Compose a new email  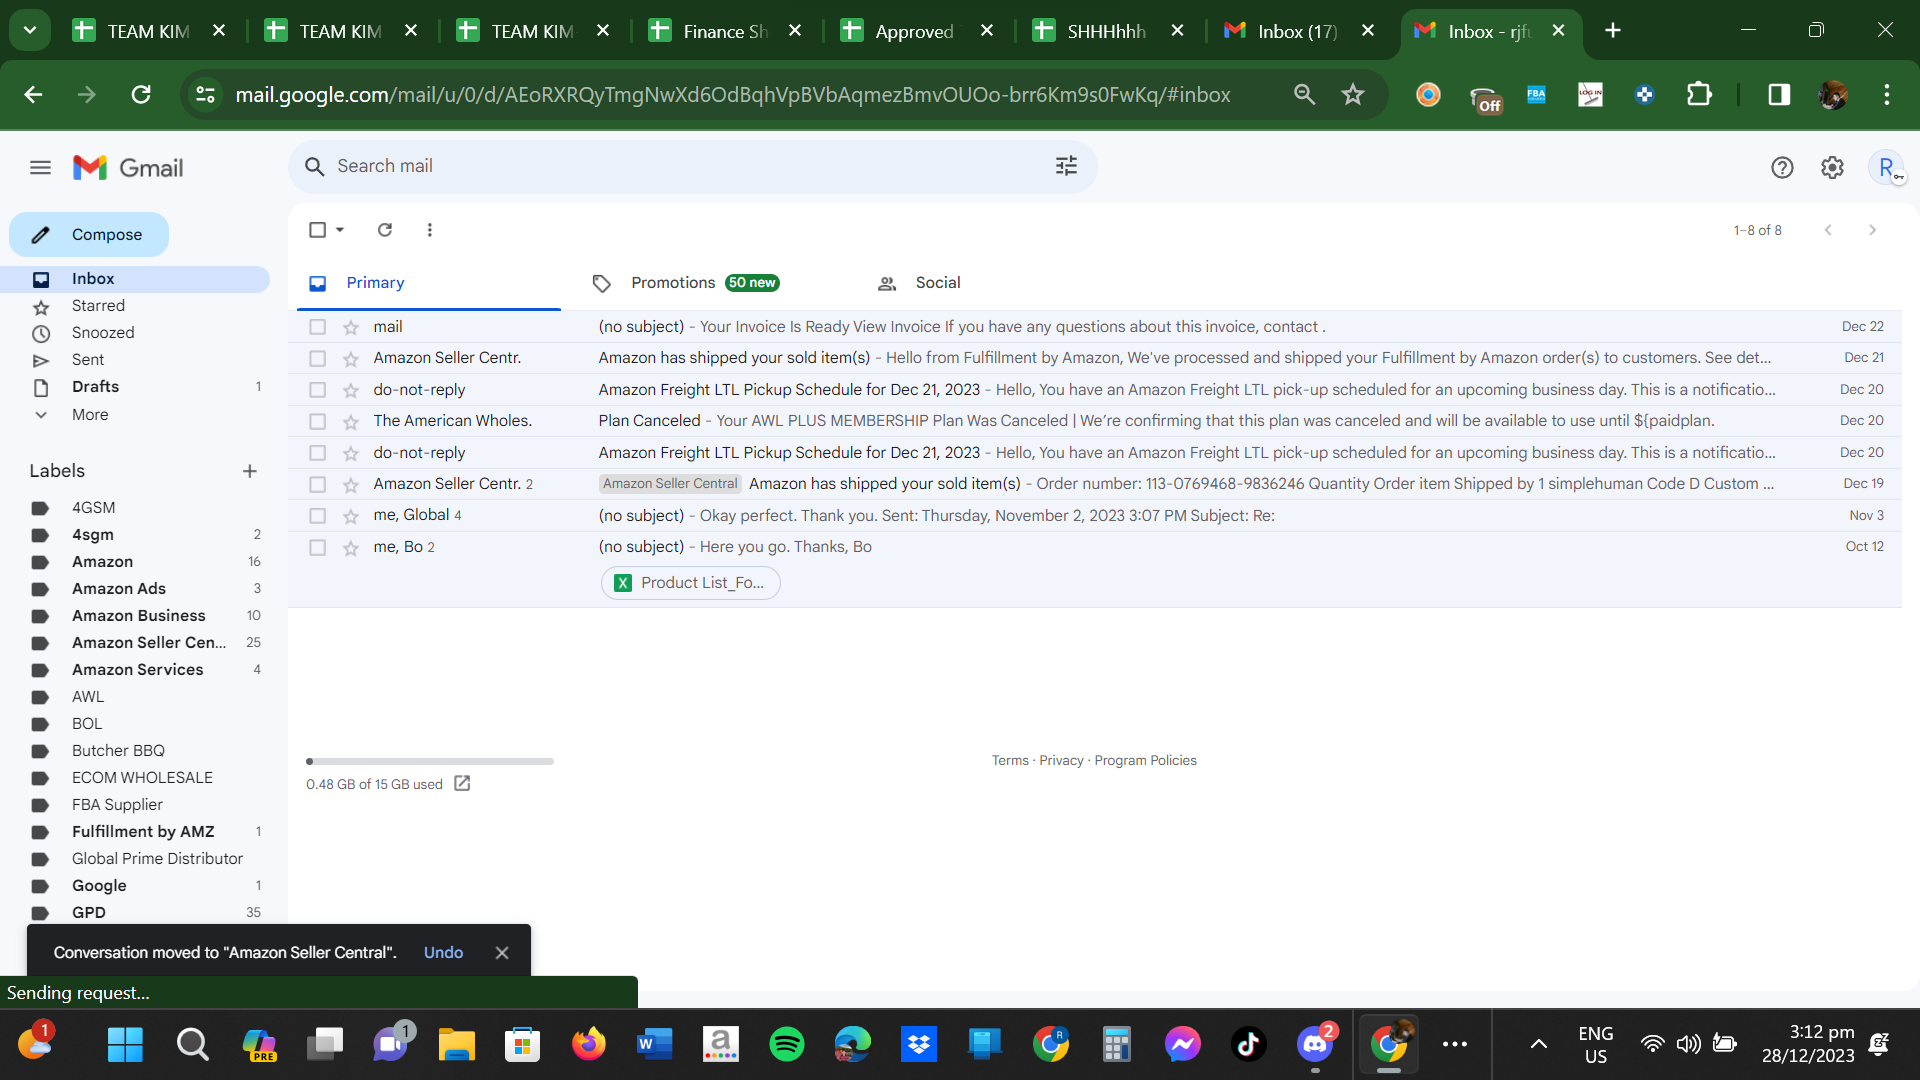tap(89, 235)
